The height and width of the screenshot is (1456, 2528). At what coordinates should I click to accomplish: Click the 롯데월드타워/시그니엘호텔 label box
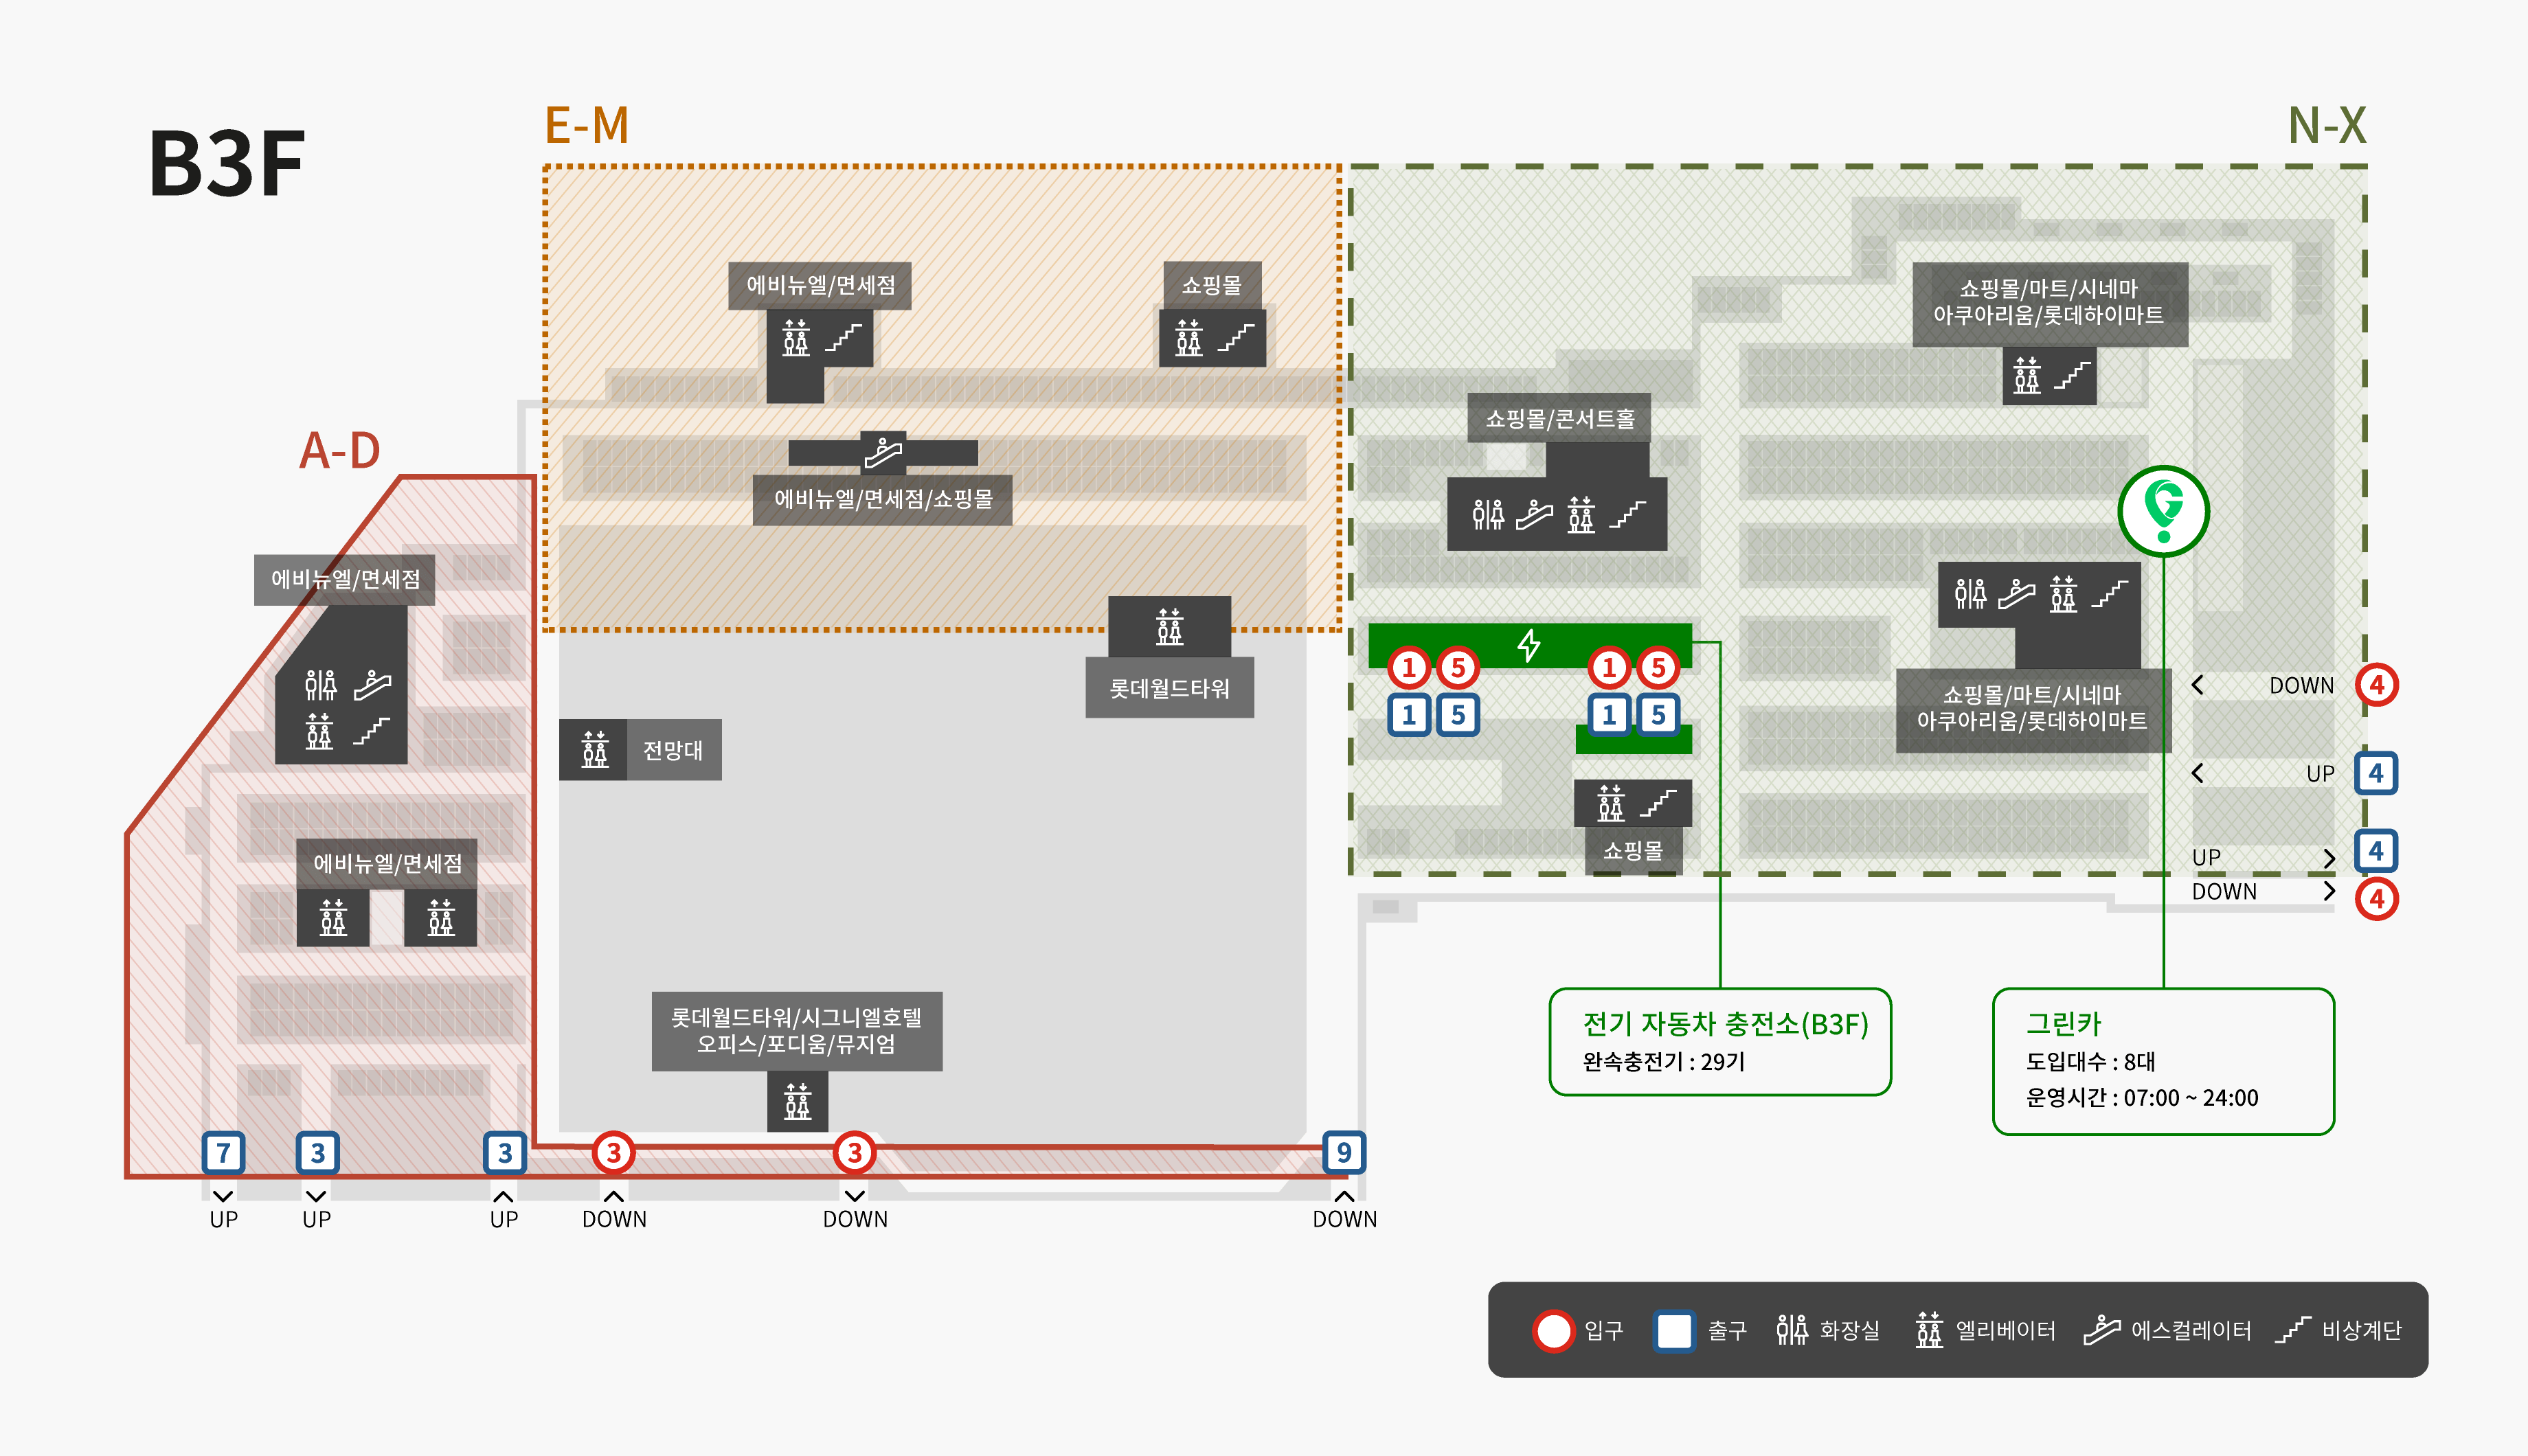(x=796, y=1031)
